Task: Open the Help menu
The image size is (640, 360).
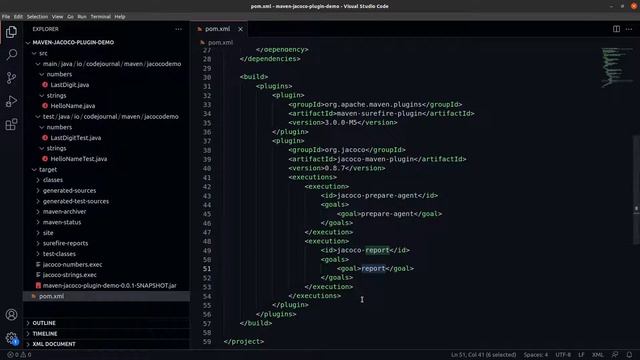Action: click(x=120, y=17)
